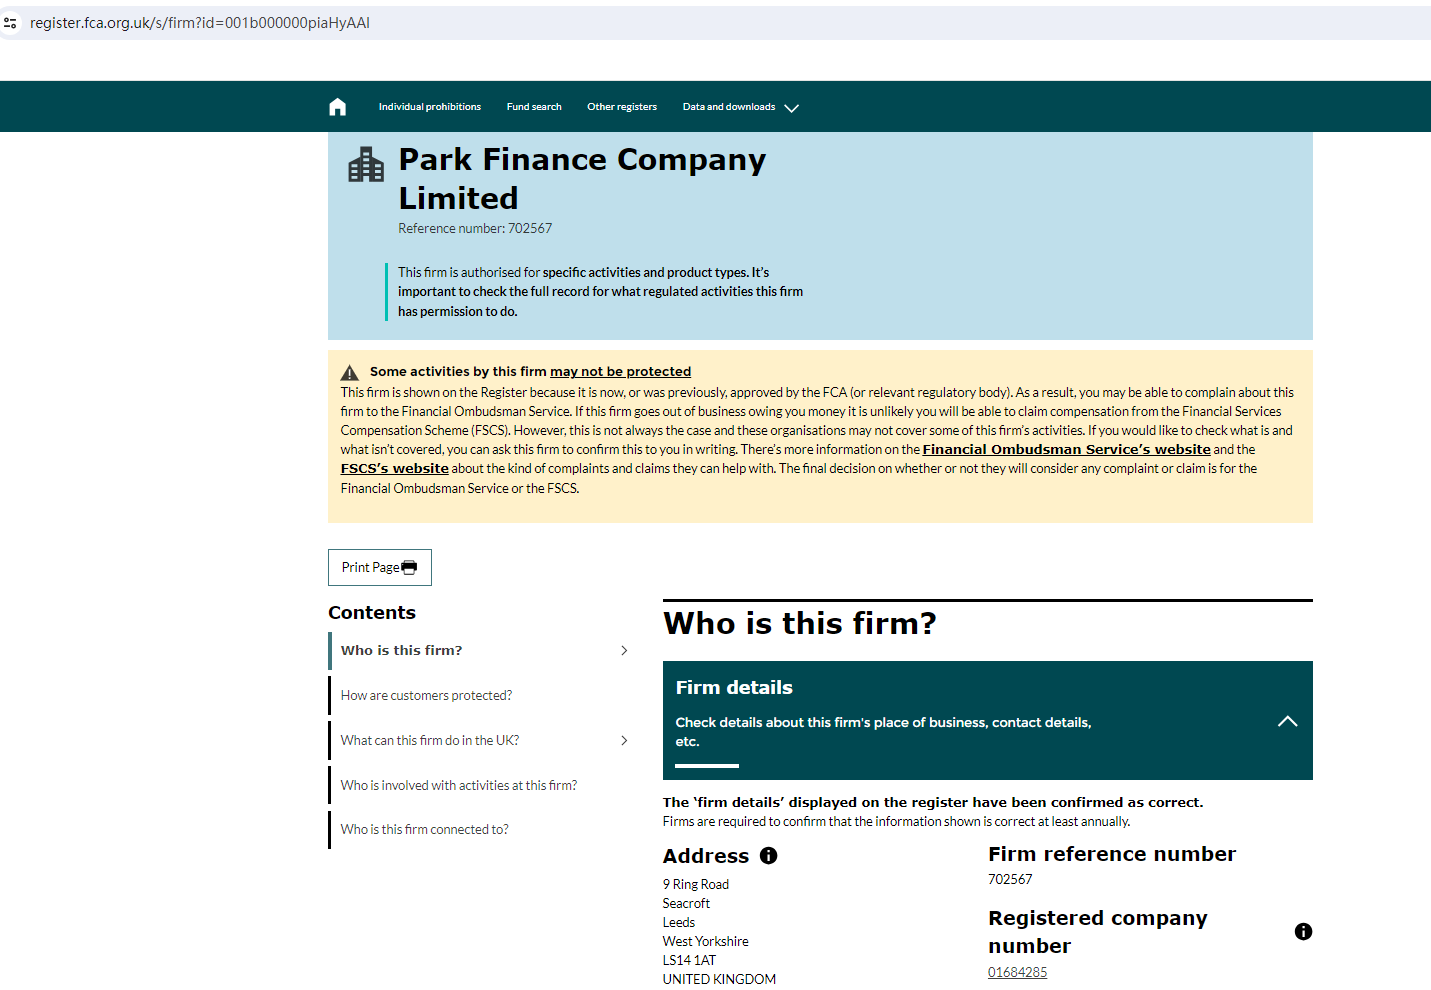The image size is (1431, 990).
Task: Click the 'Contents' heading
Action: point(372,613)
